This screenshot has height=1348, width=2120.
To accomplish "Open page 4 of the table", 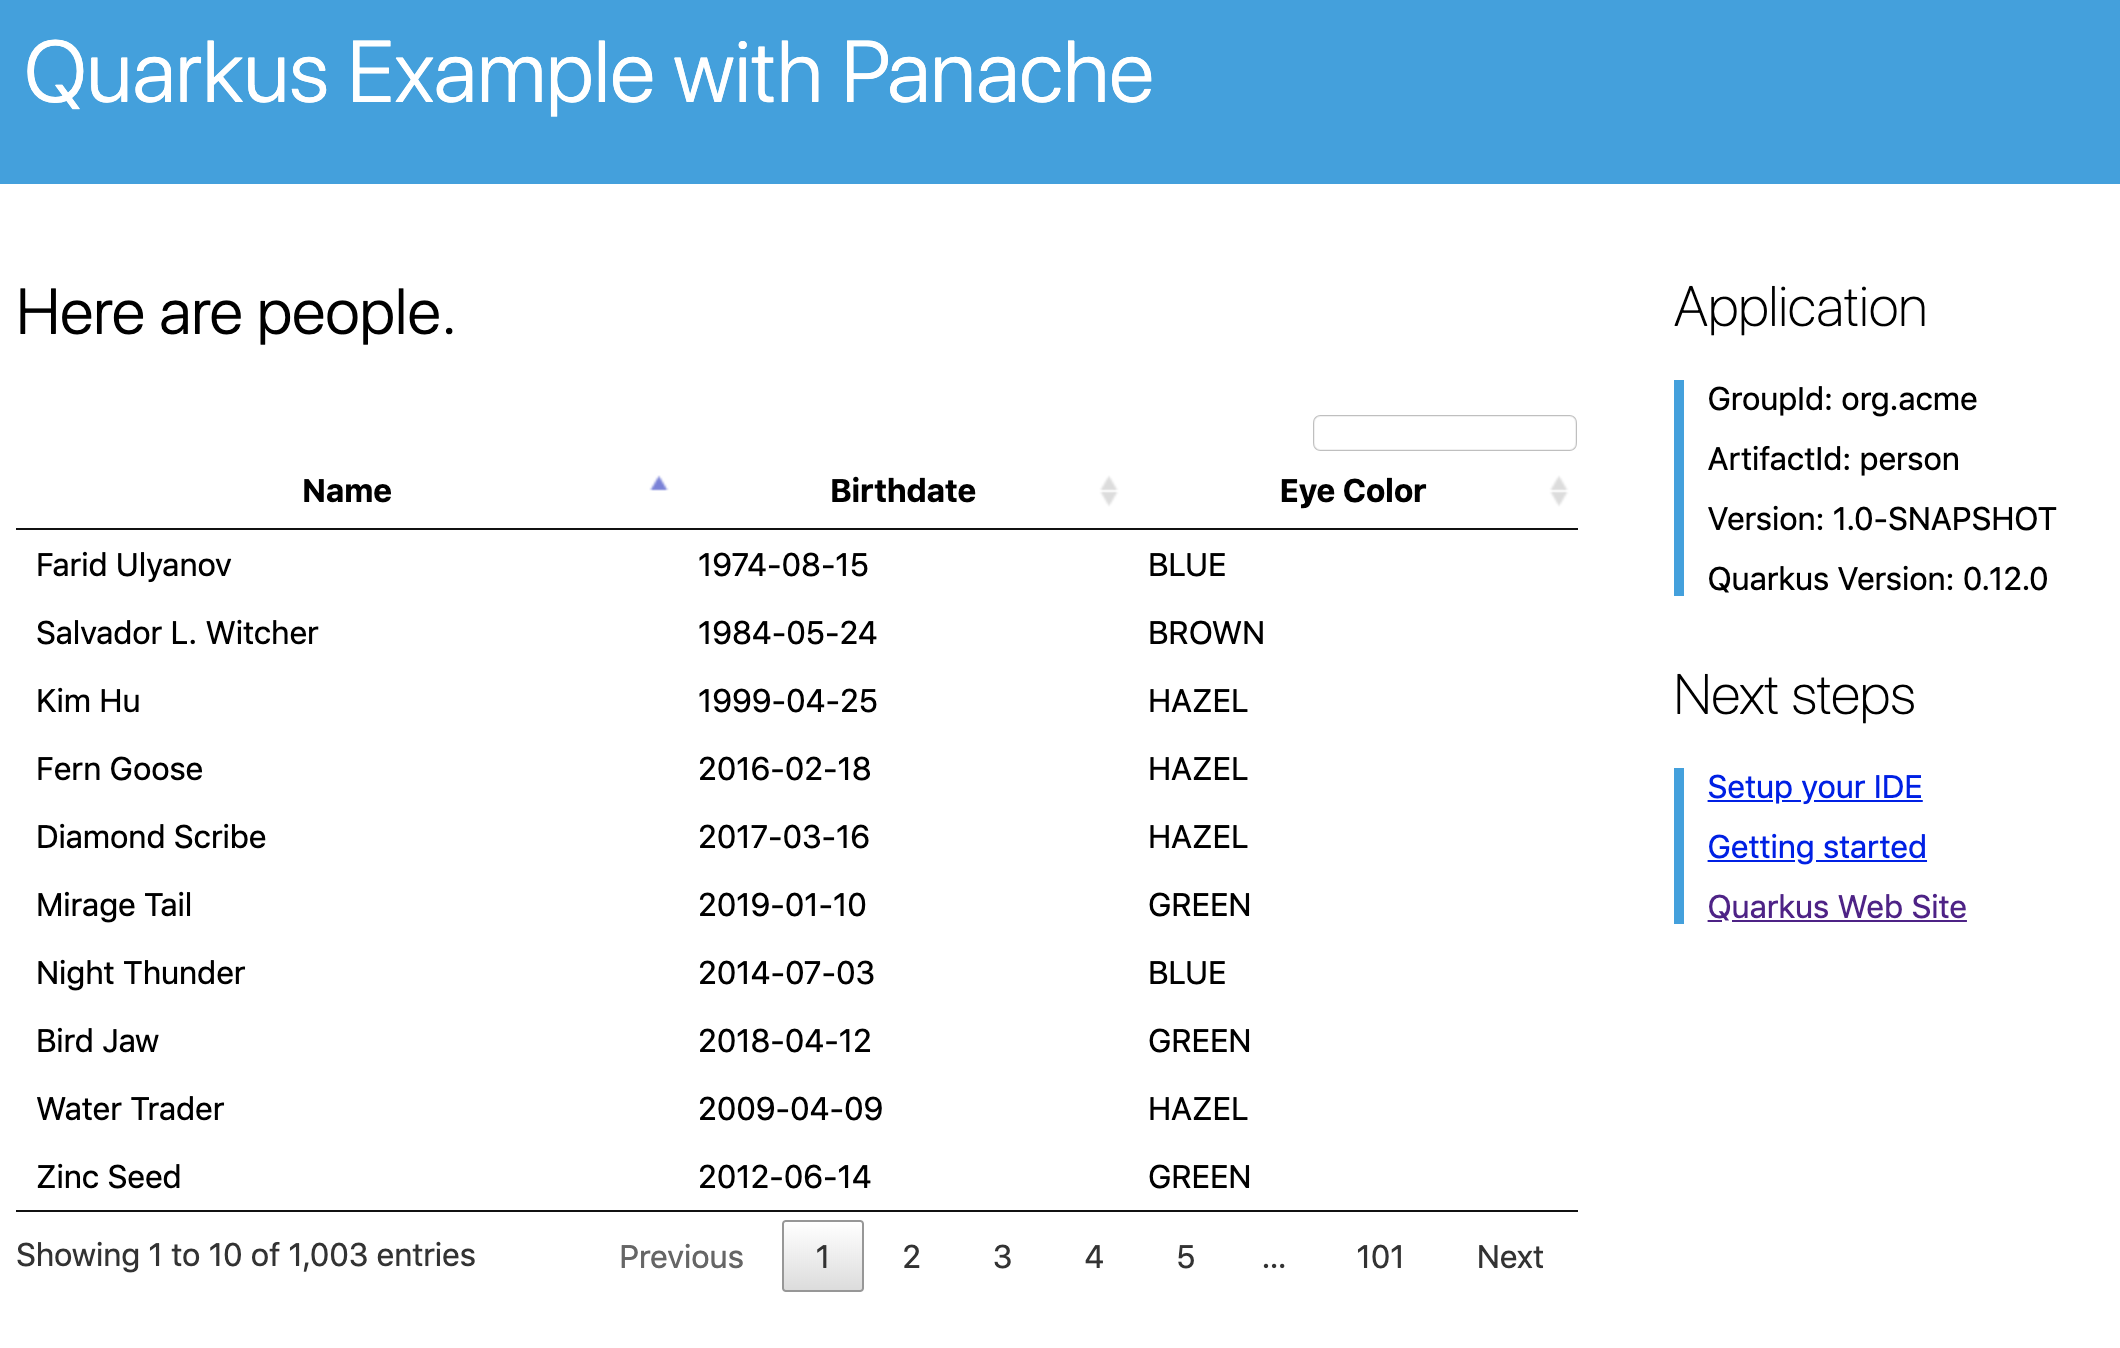I will (1094, 1256).
